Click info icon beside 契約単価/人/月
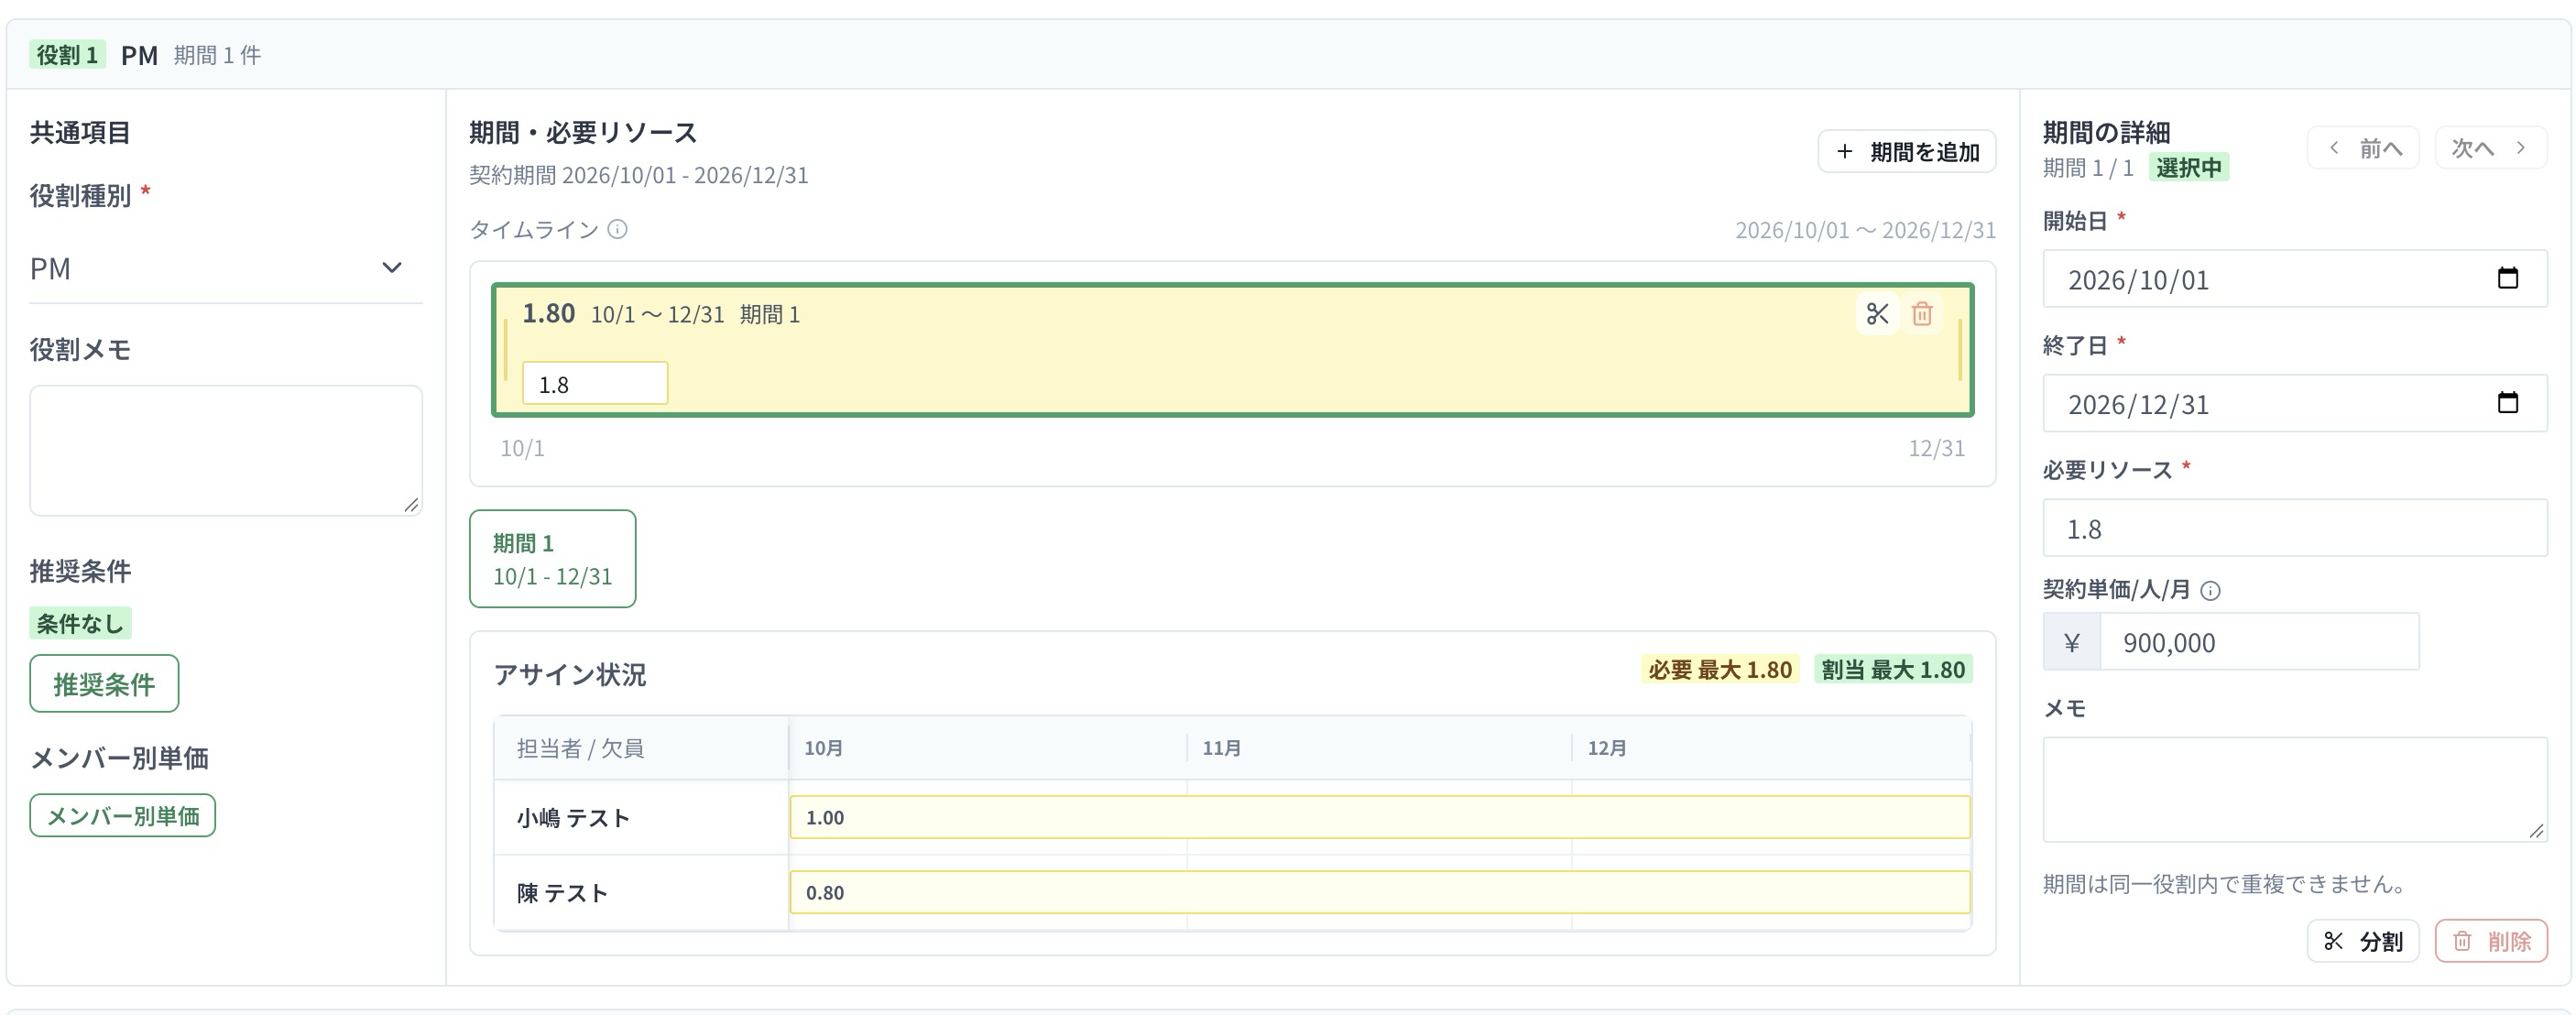 (x=2211, y=591)
